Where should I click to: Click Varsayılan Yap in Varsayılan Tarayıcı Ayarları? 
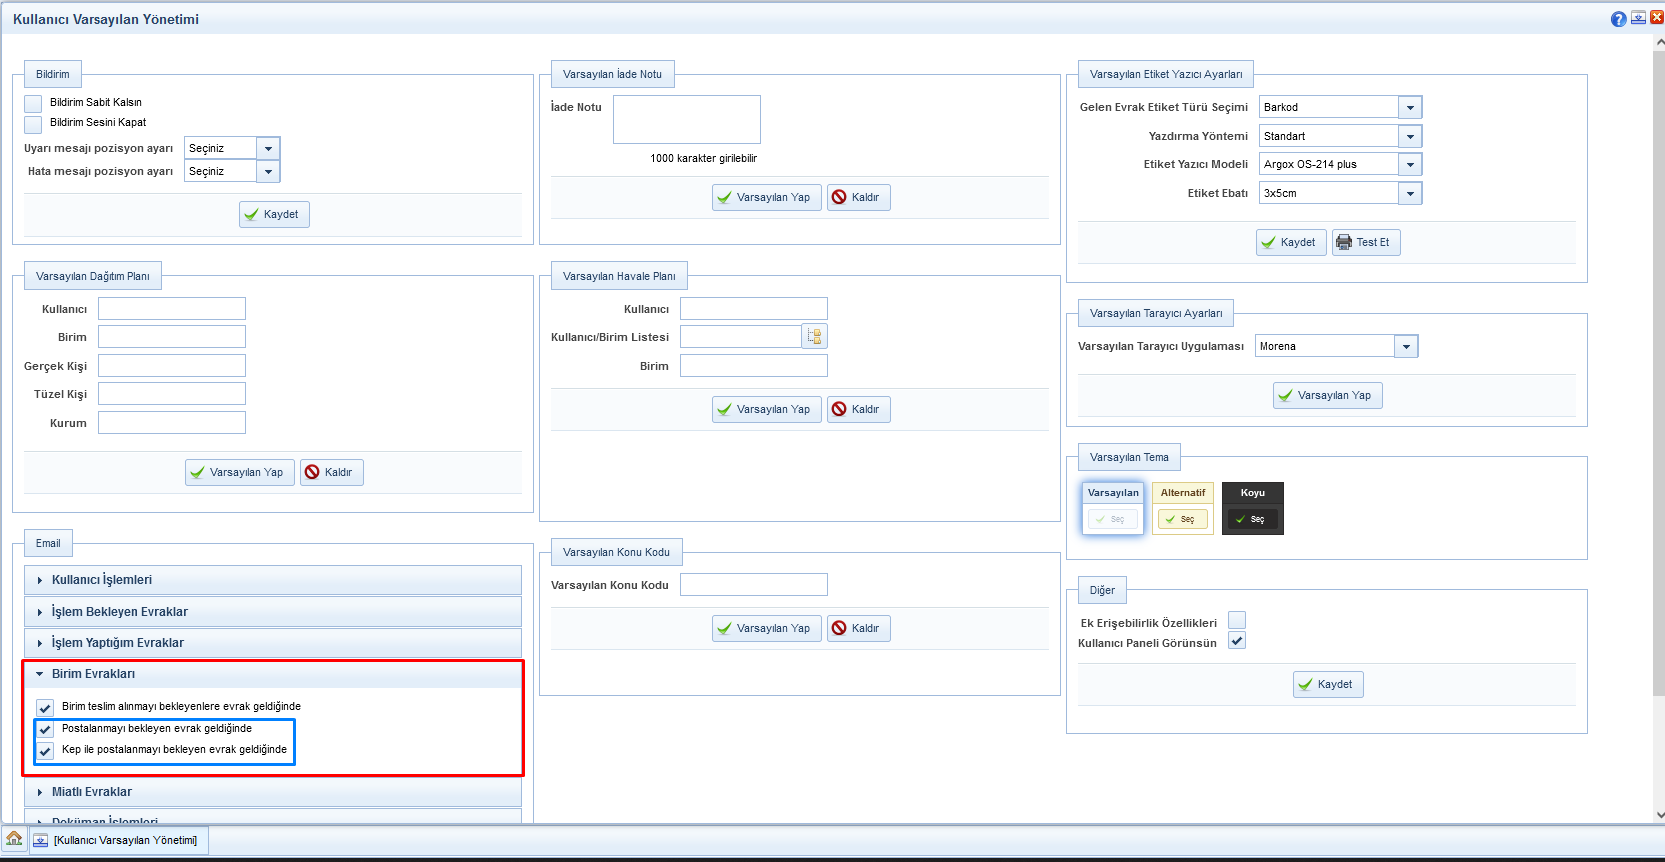(1327, 395)
